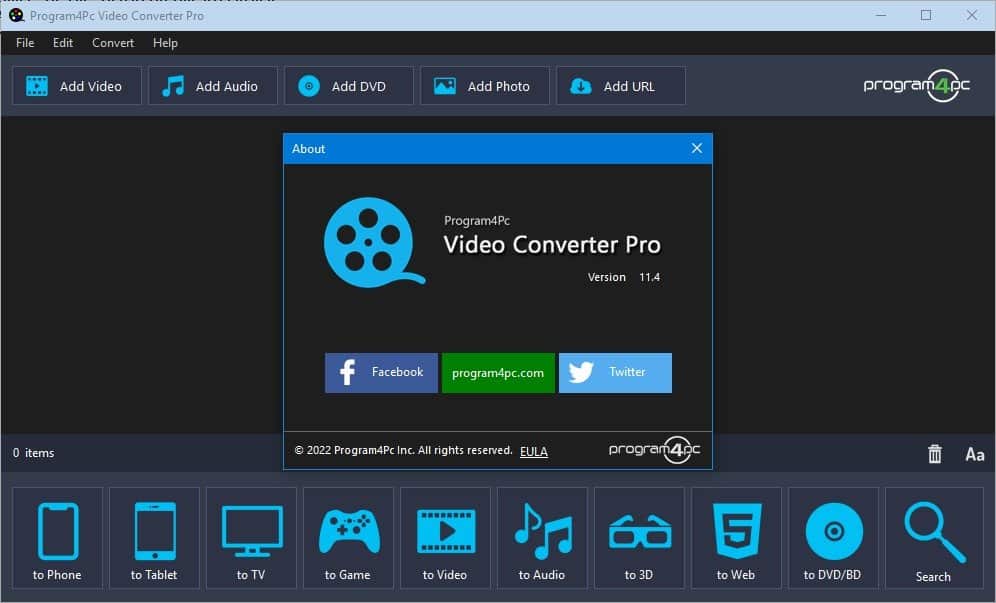Open the Search profiles tool
Screen dimensions: 996x603
coord(934,538)
